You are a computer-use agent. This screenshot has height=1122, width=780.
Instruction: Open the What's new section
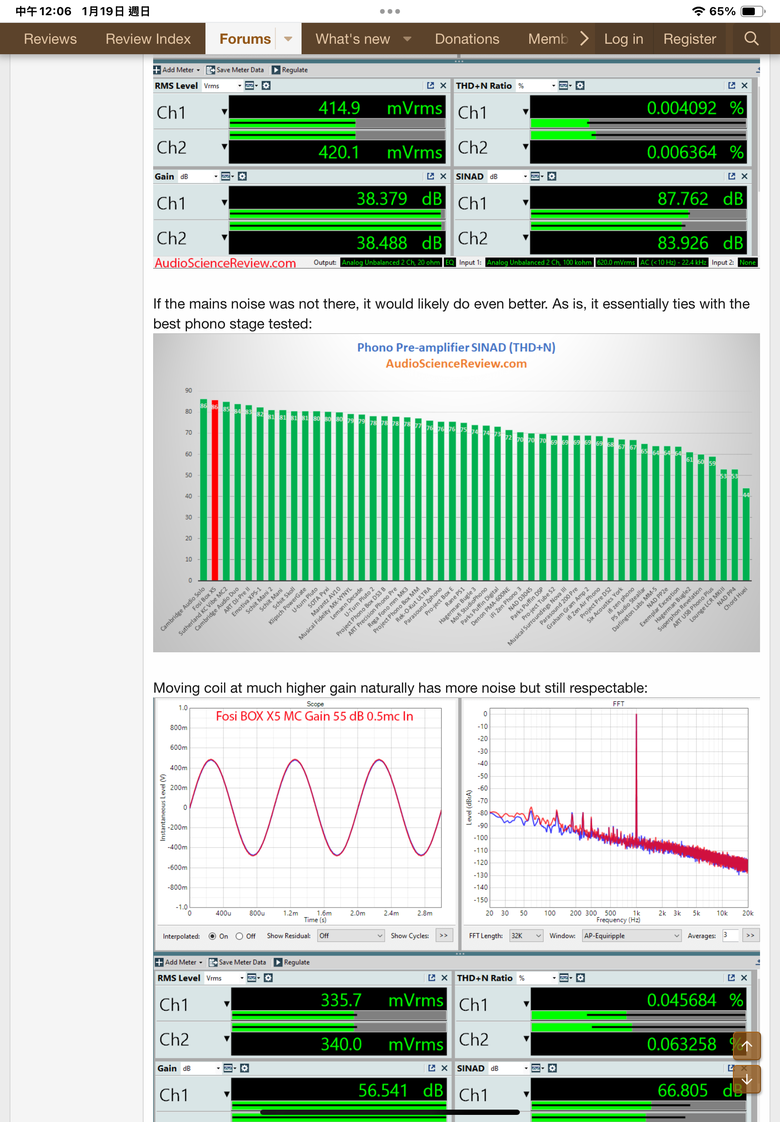click(x=352, y=39)
